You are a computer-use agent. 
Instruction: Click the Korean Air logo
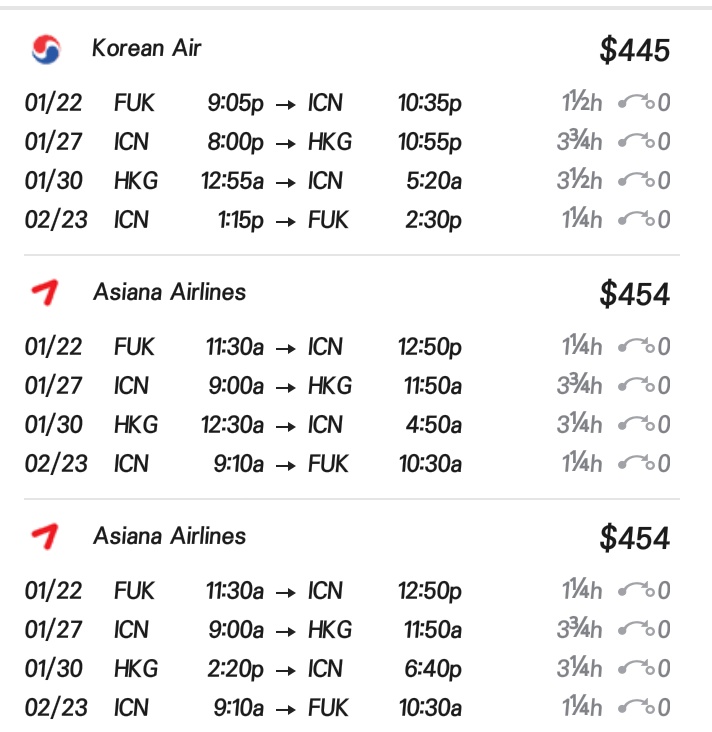[x=46, y=49]
